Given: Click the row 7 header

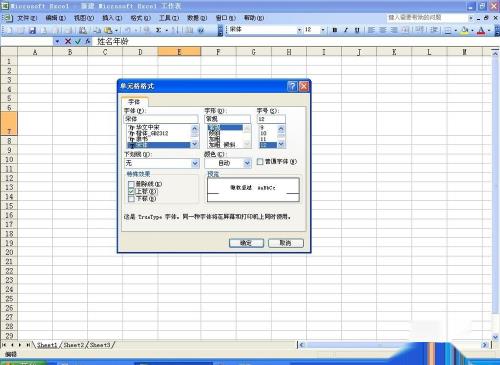Looking at the screenshot, I should click(x=9, y=123).
